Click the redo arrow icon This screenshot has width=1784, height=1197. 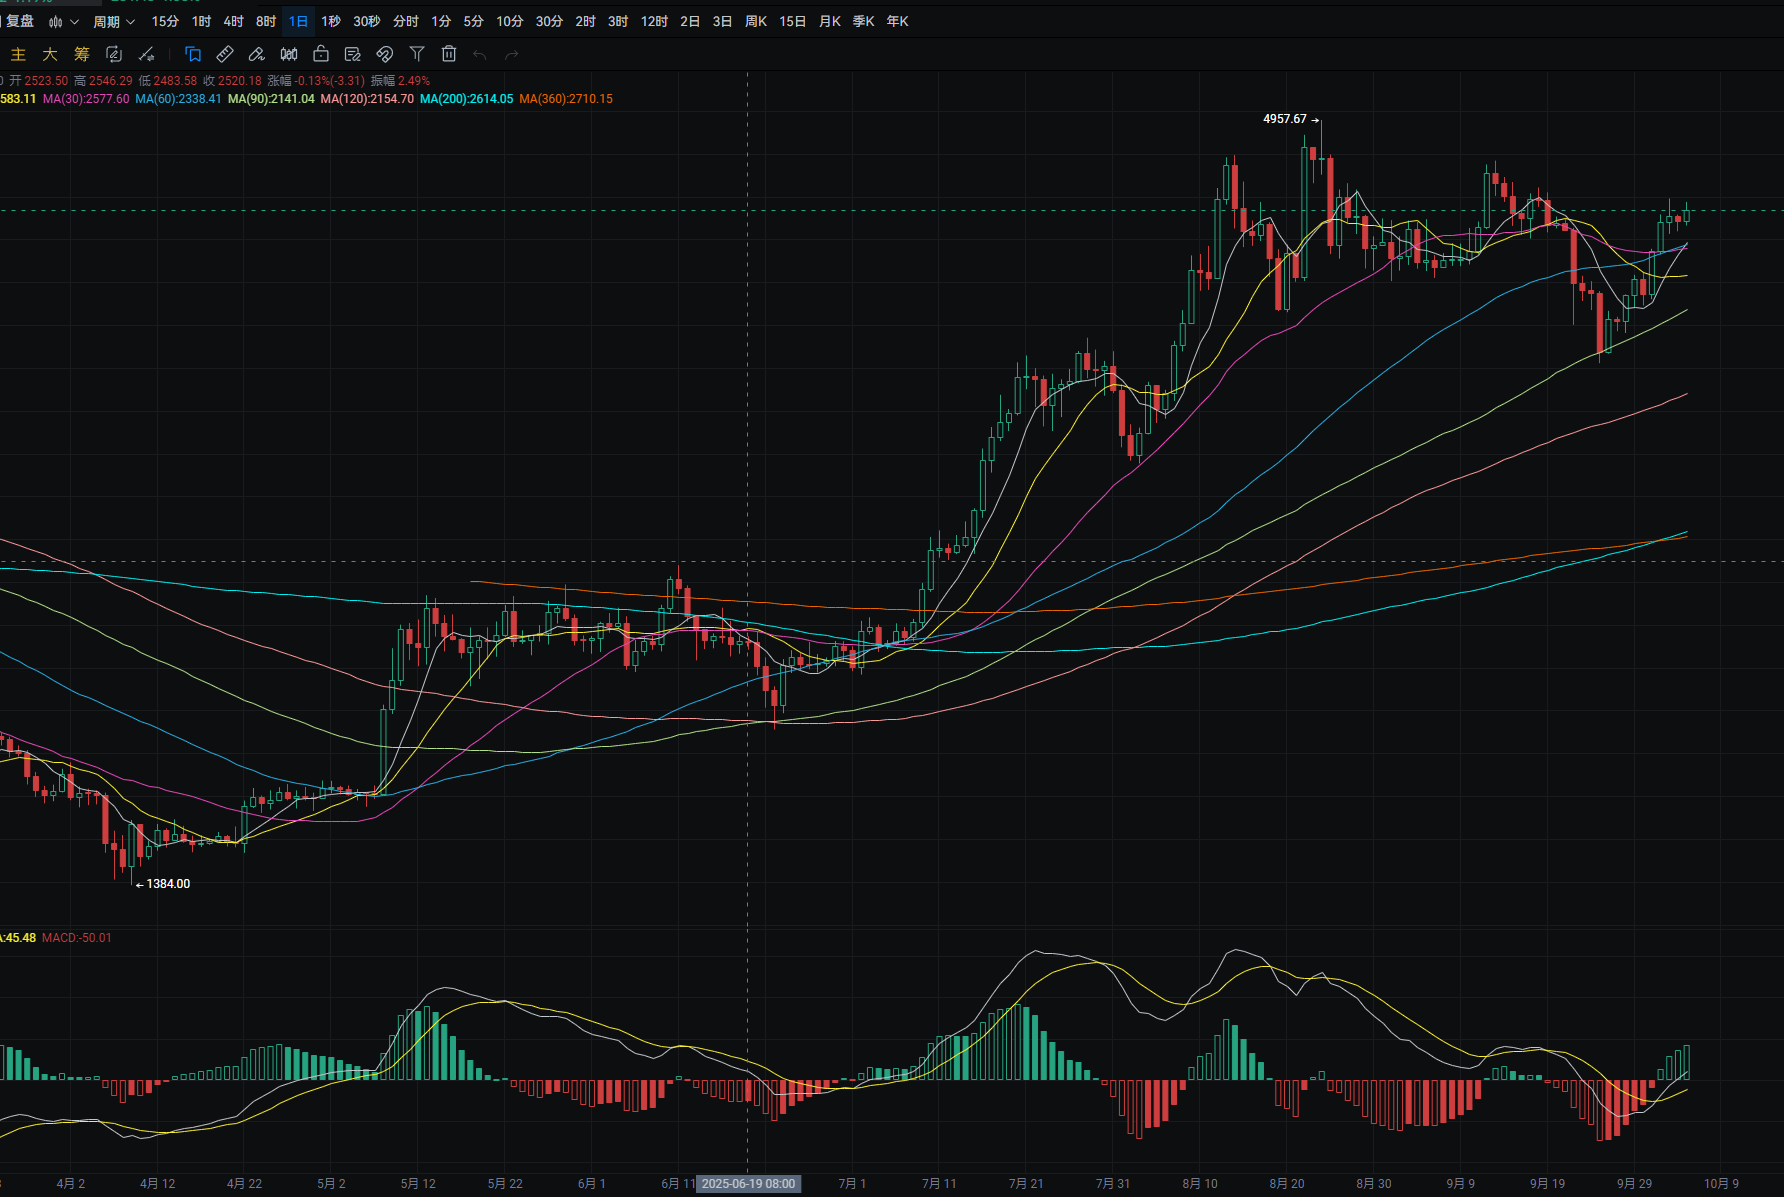click(x=512, y=55)
